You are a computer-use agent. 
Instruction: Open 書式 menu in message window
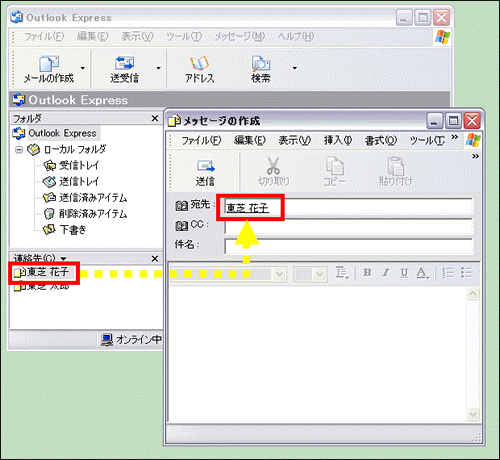tap(381, 140)
